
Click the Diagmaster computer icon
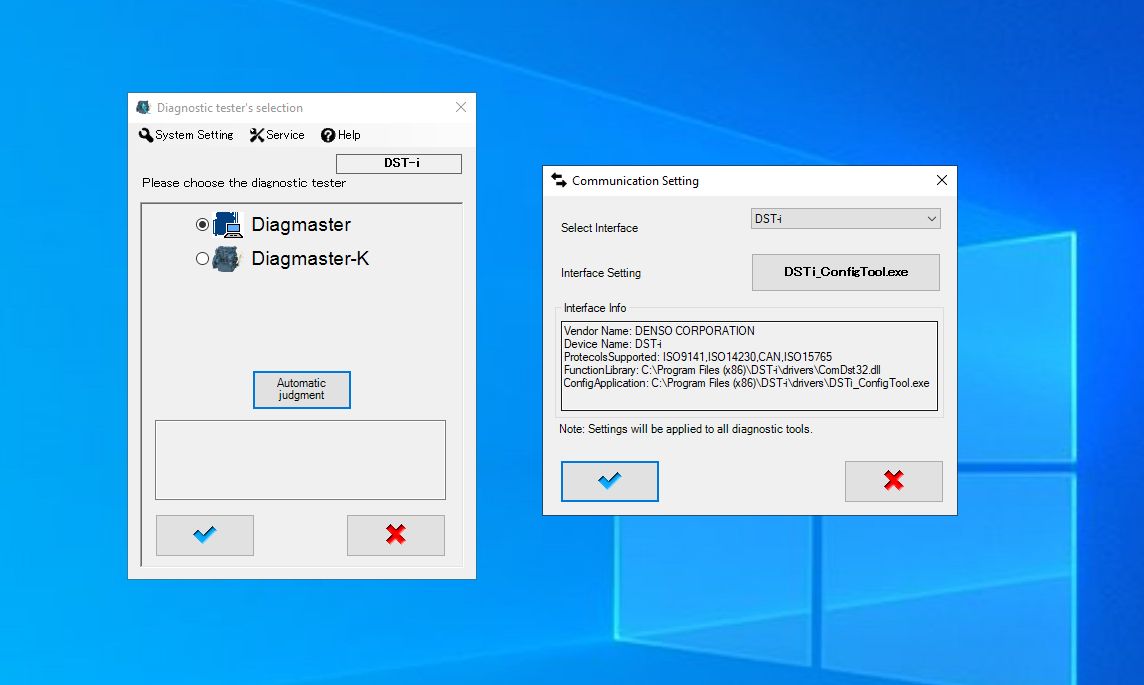pos(228,225)
